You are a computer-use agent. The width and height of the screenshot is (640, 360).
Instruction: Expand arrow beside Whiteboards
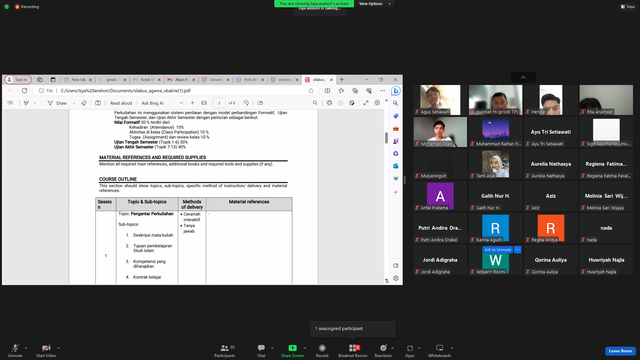[452, 348]
